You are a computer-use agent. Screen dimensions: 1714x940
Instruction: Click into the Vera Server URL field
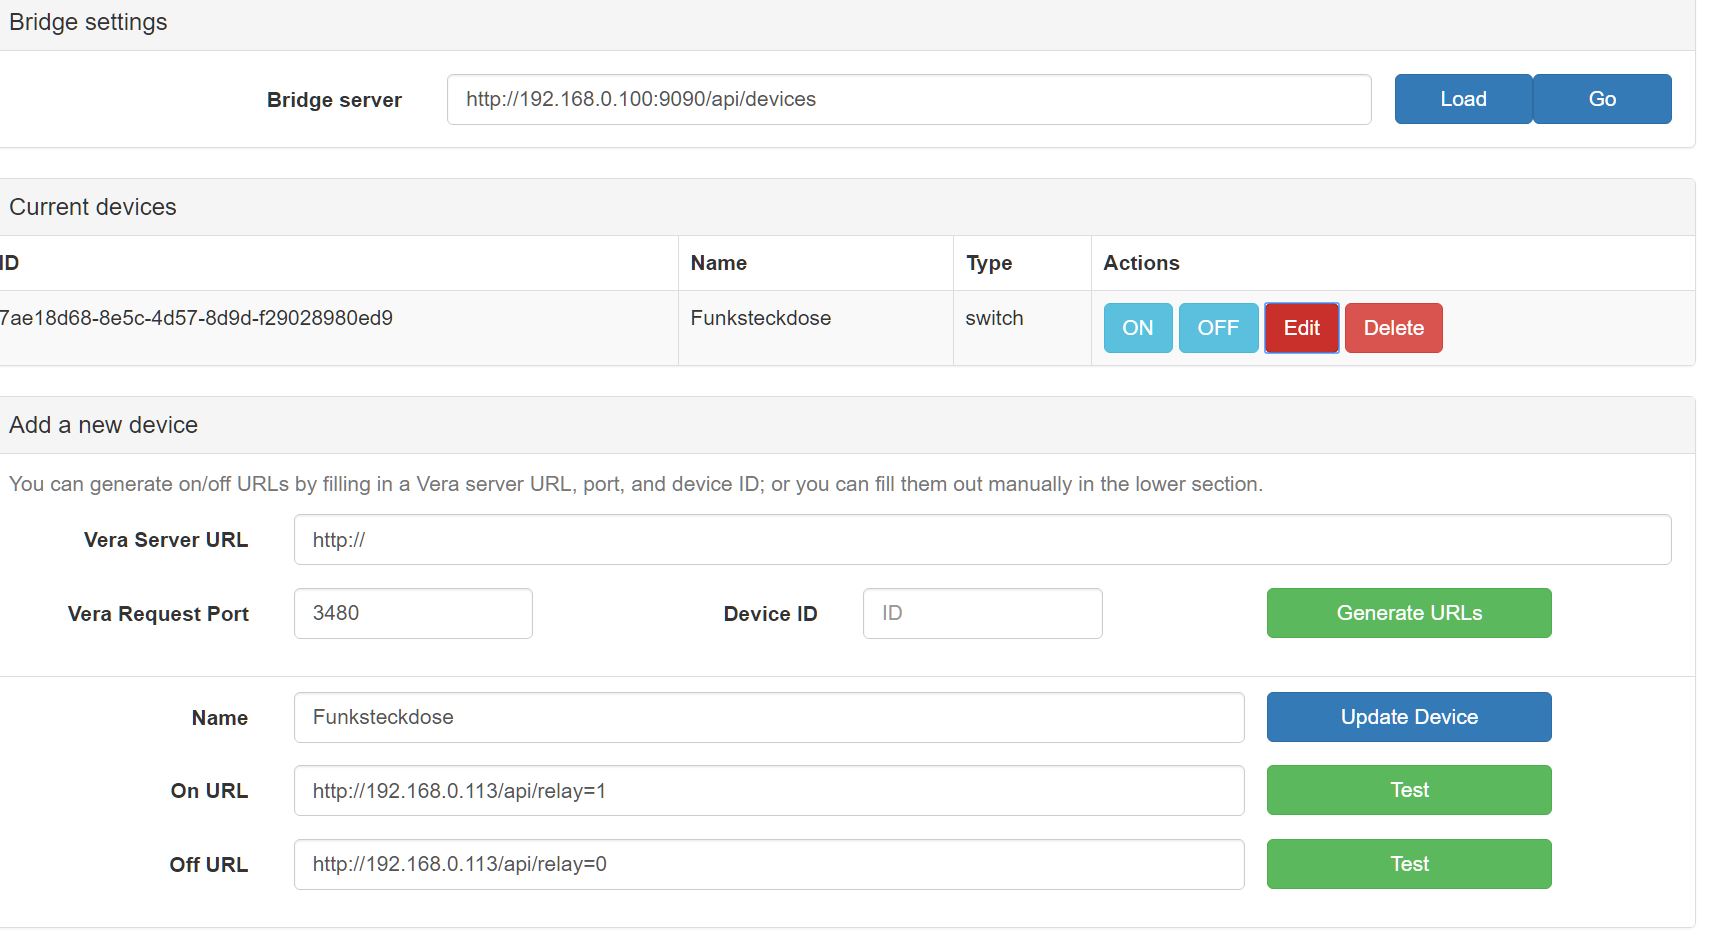[981, 540]
